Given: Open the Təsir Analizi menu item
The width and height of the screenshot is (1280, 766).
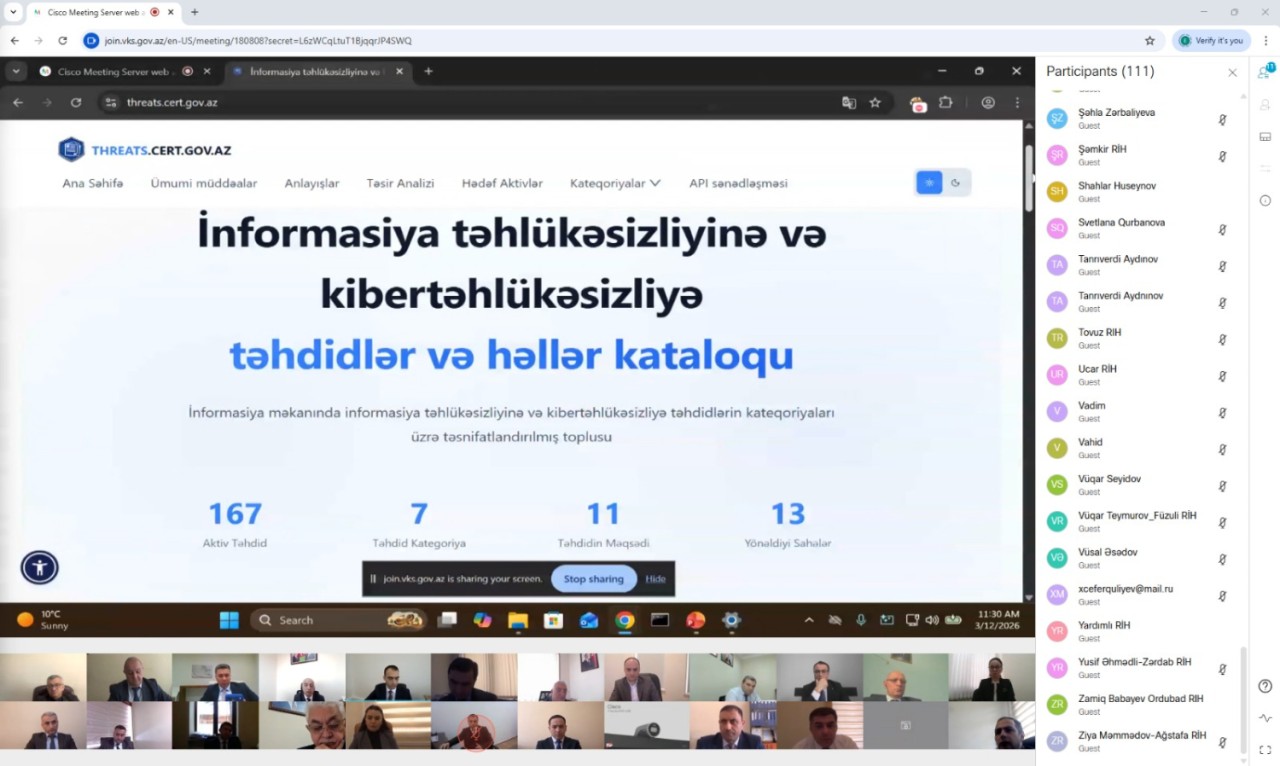Looking at the screenshot, I should tap(400, 183).
